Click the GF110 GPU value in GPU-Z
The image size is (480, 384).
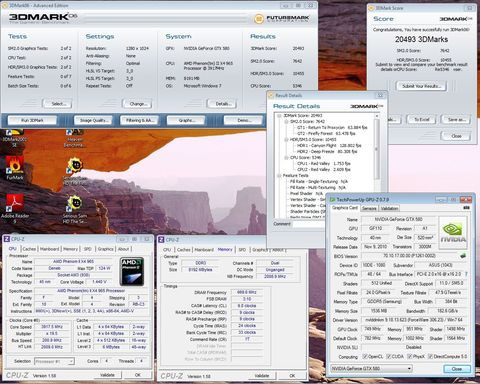(375, 228)
